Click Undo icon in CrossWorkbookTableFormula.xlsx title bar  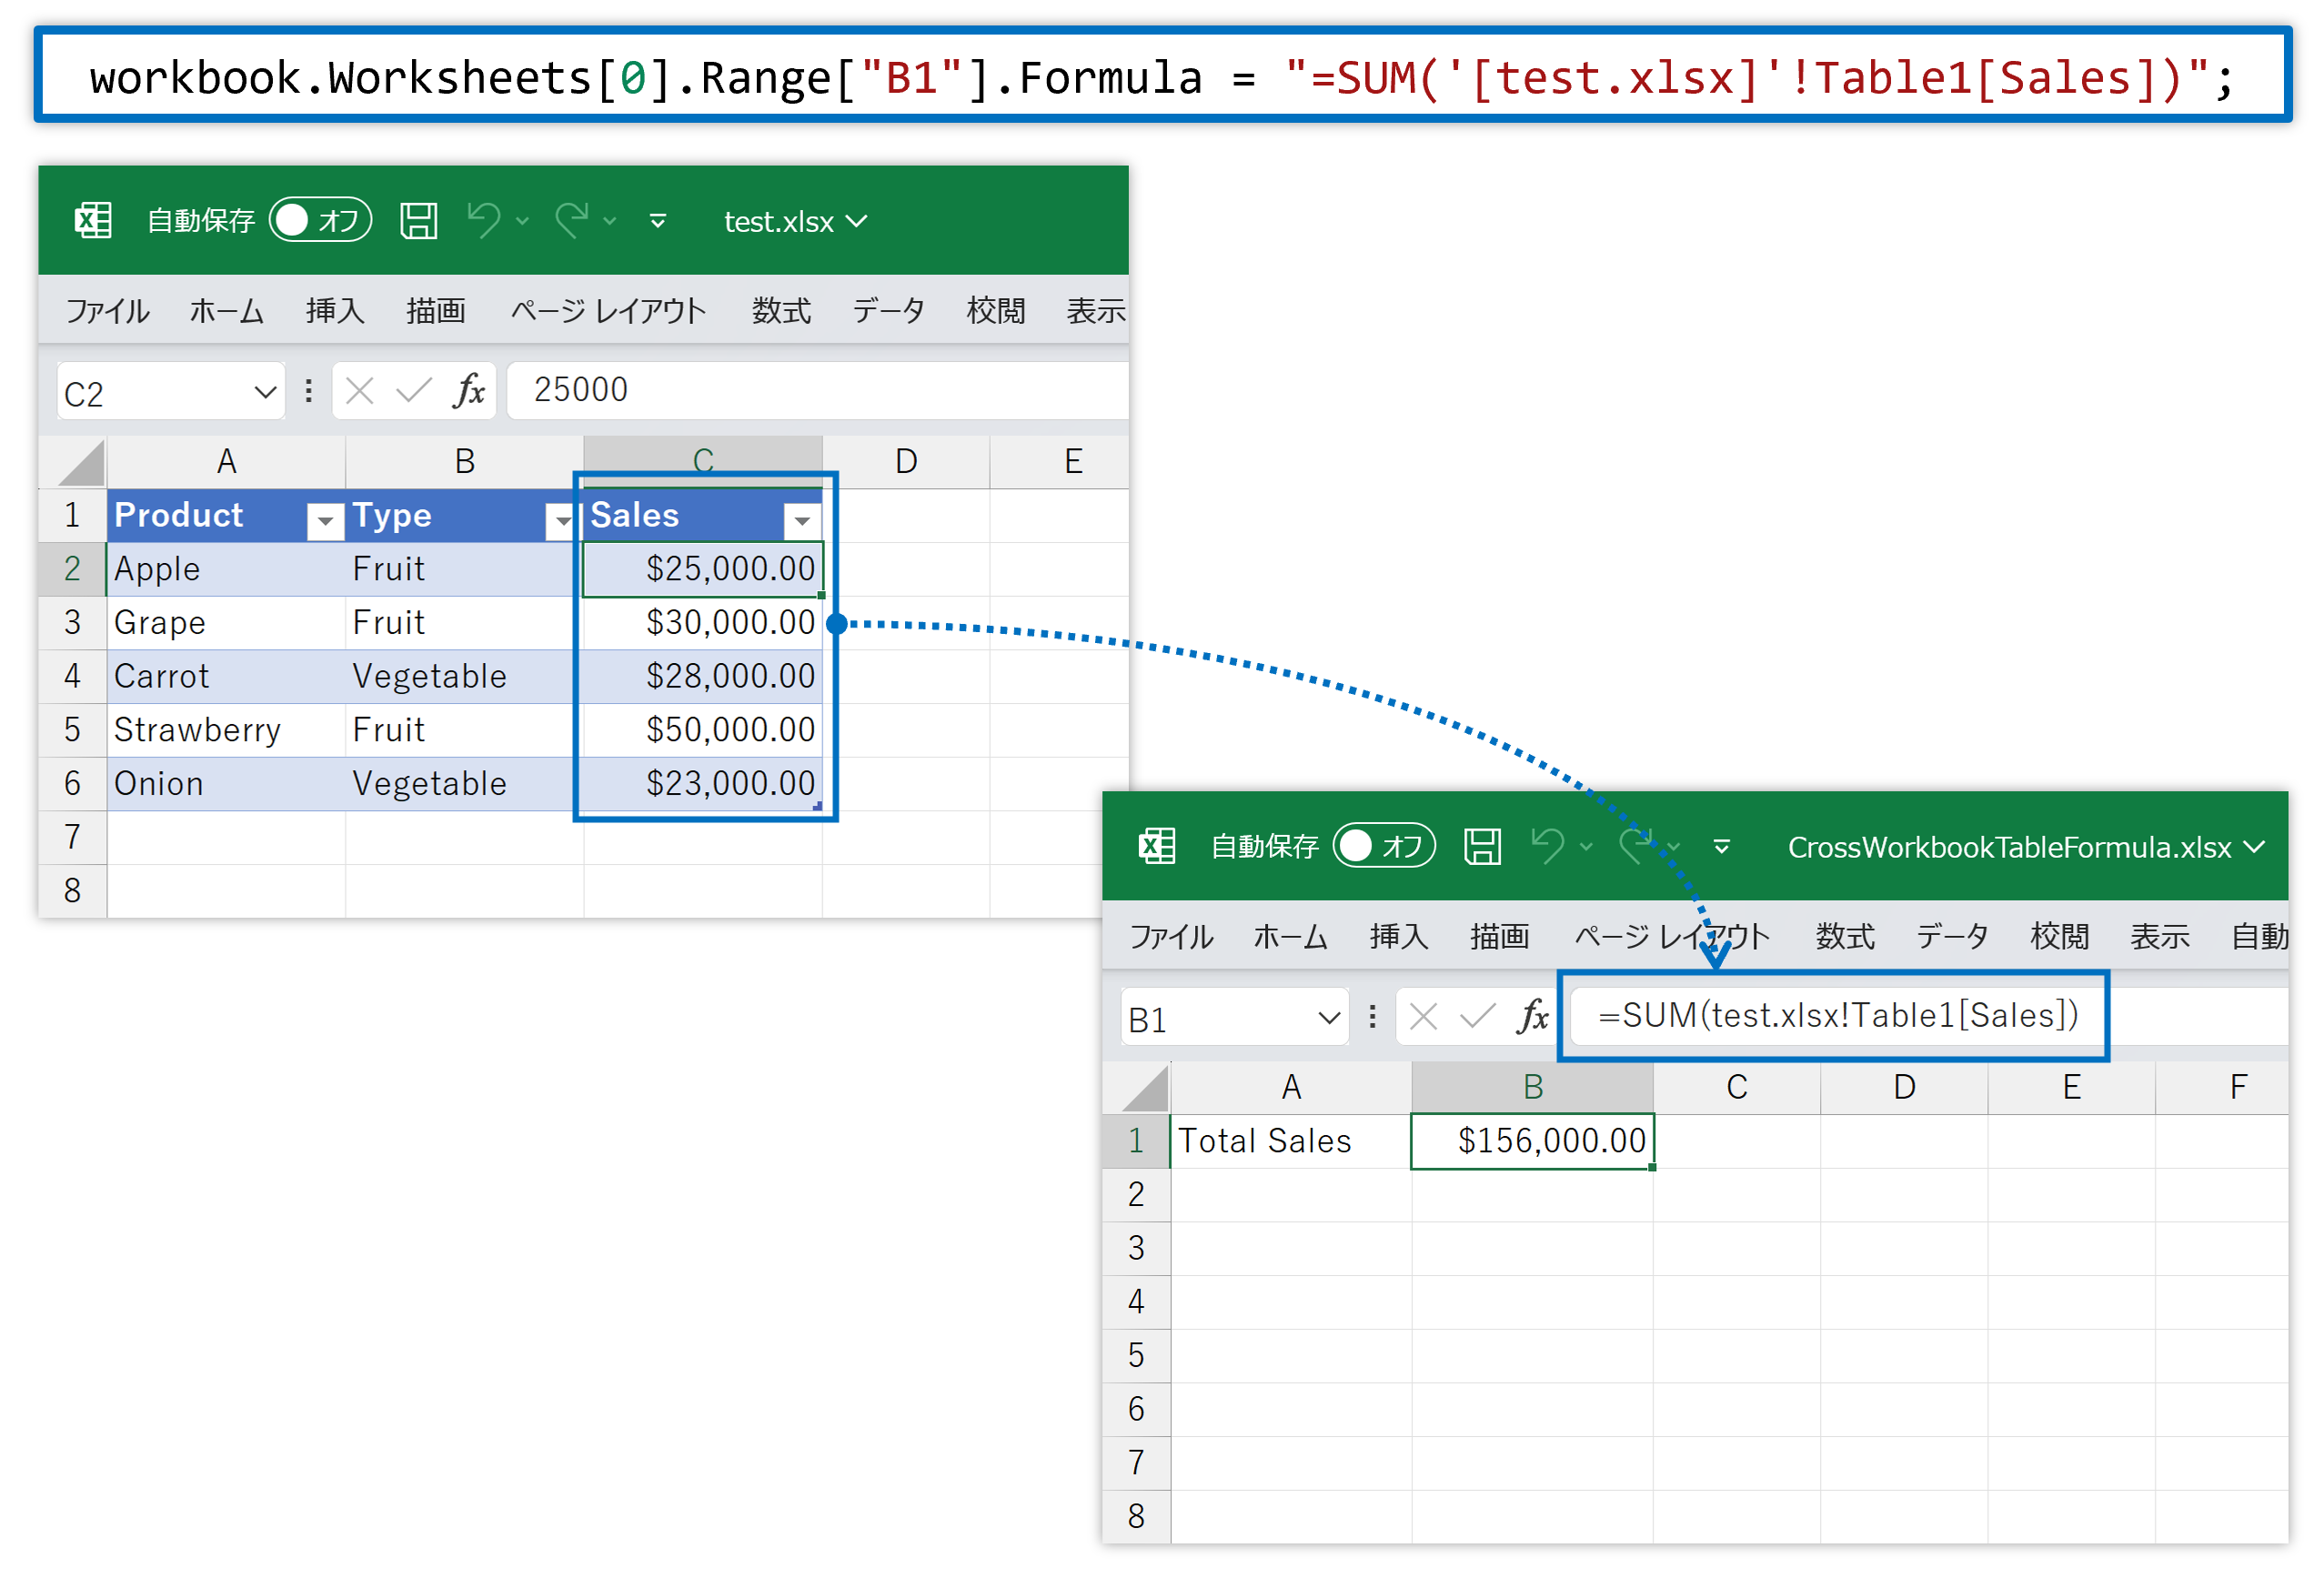coord(1548,846)
